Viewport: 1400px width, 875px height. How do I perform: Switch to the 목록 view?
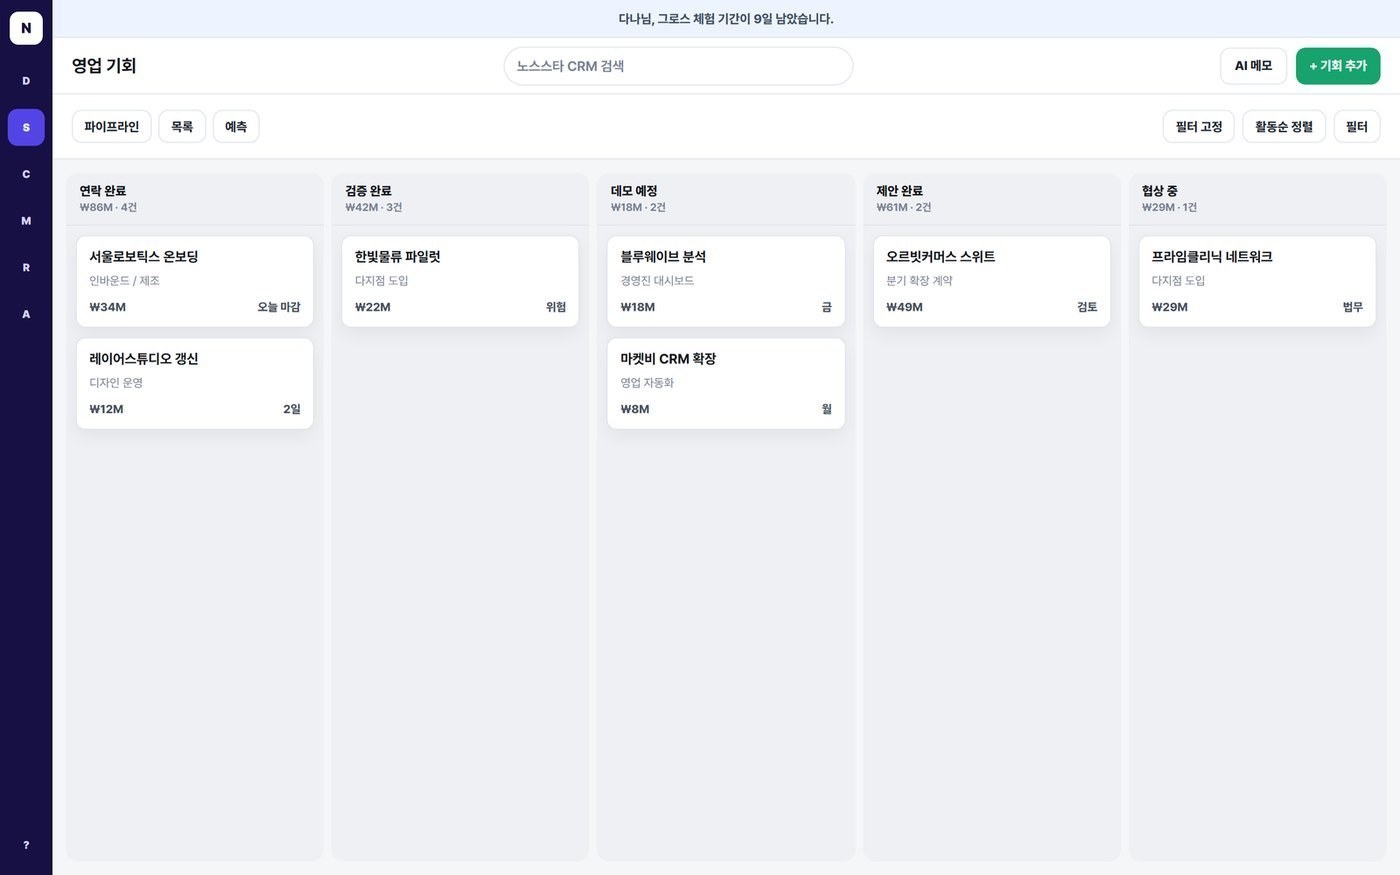[x=182, y=127]
